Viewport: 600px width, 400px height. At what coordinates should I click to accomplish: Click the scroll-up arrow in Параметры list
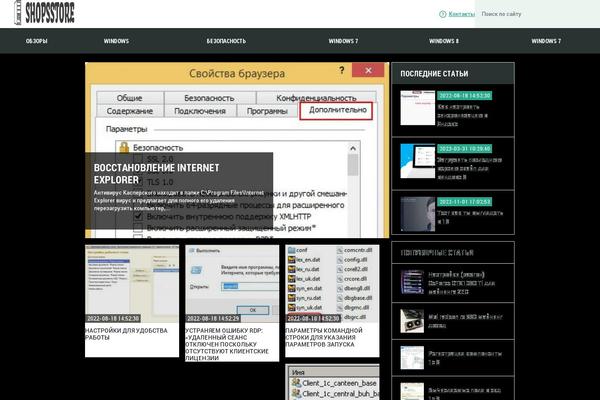click(x=353, y=148)
